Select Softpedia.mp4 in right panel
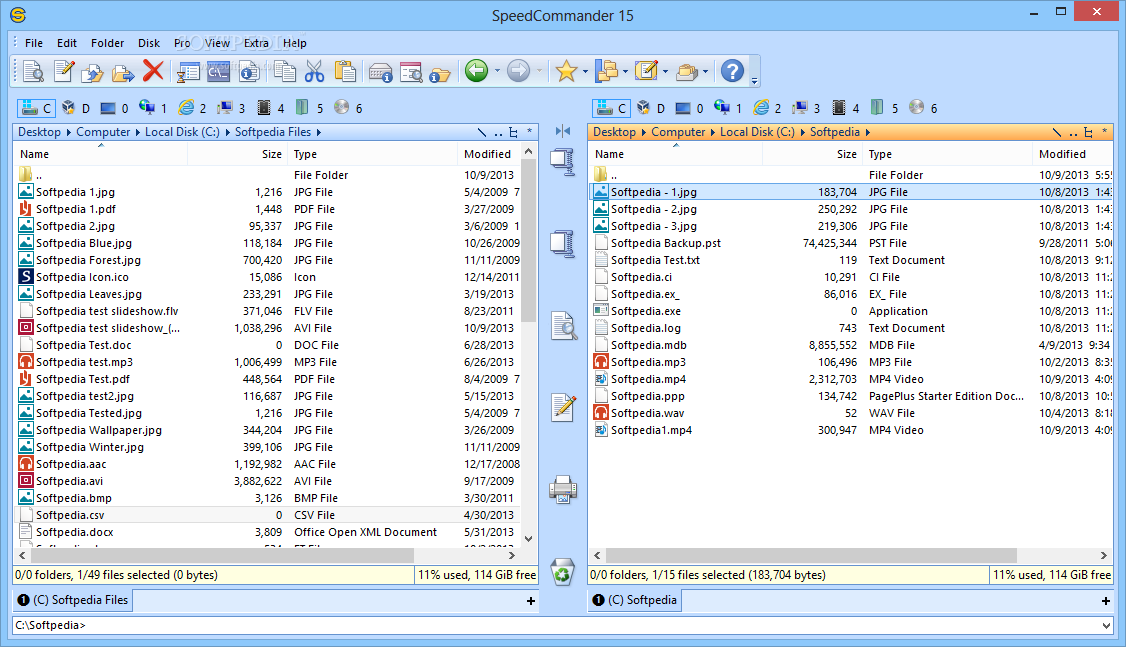This screenshot has height=647, width=1126. (648, 379)
